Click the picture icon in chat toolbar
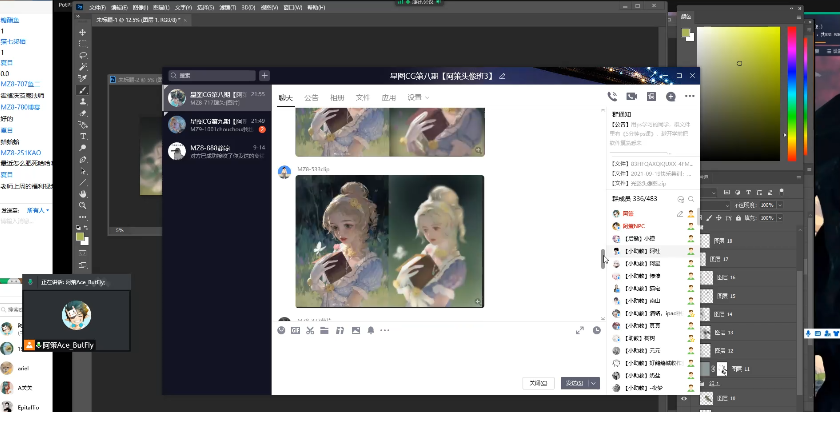 pos(356,331)
